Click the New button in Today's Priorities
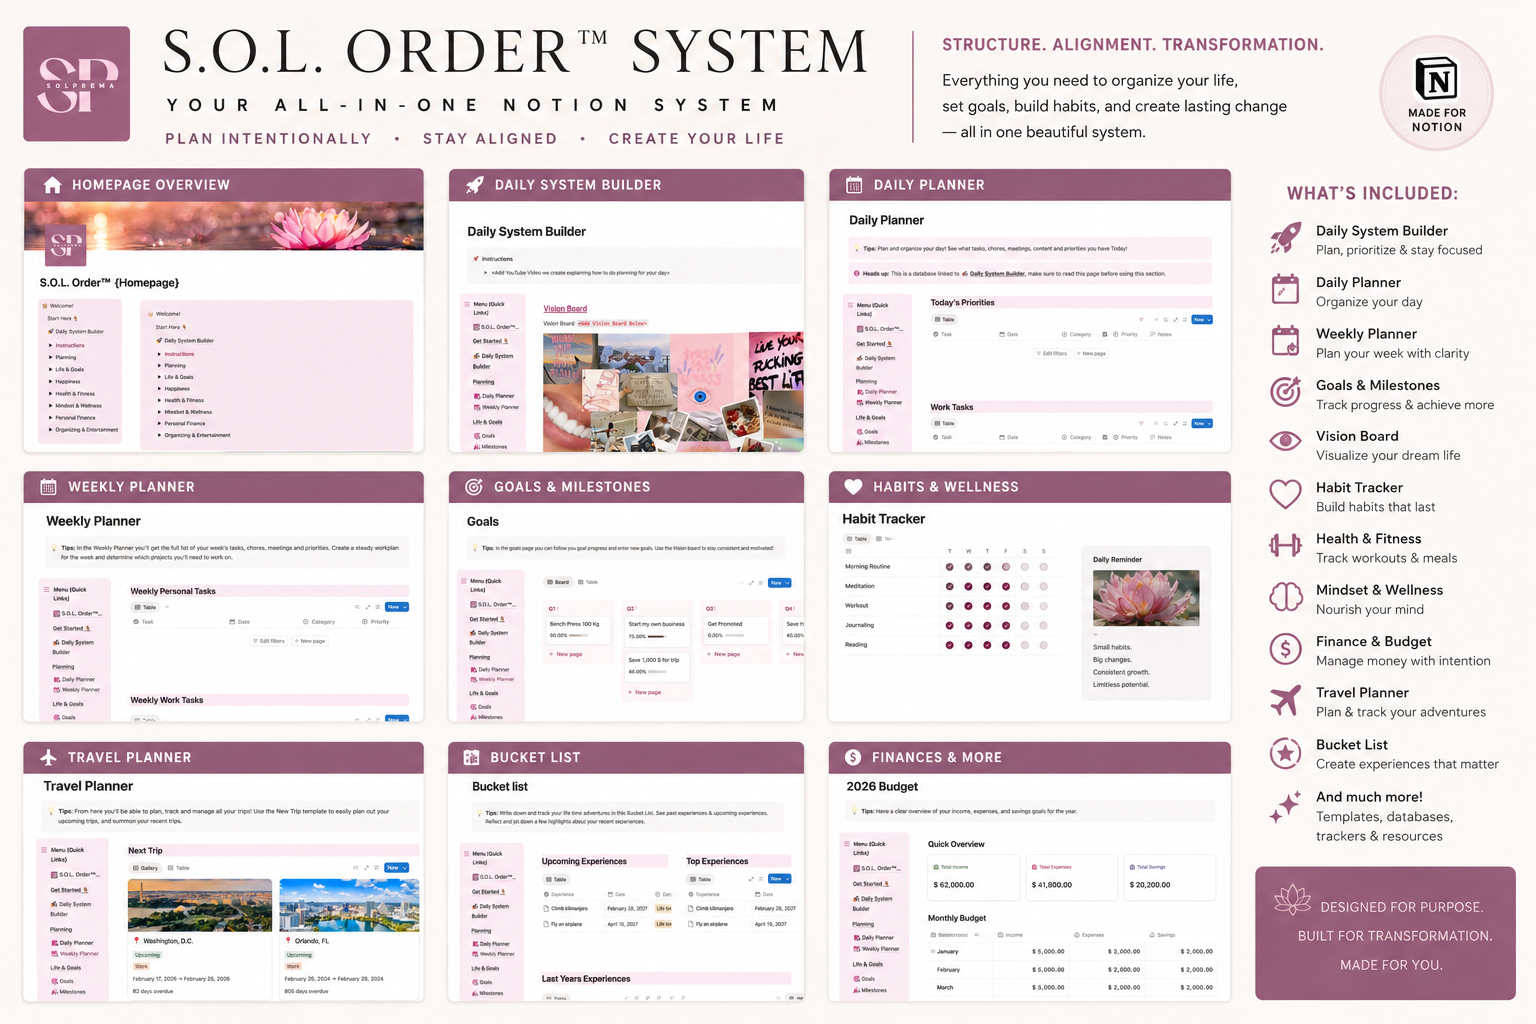This screenshot has width=1536, height=1024. click(x=1202, y=320)
